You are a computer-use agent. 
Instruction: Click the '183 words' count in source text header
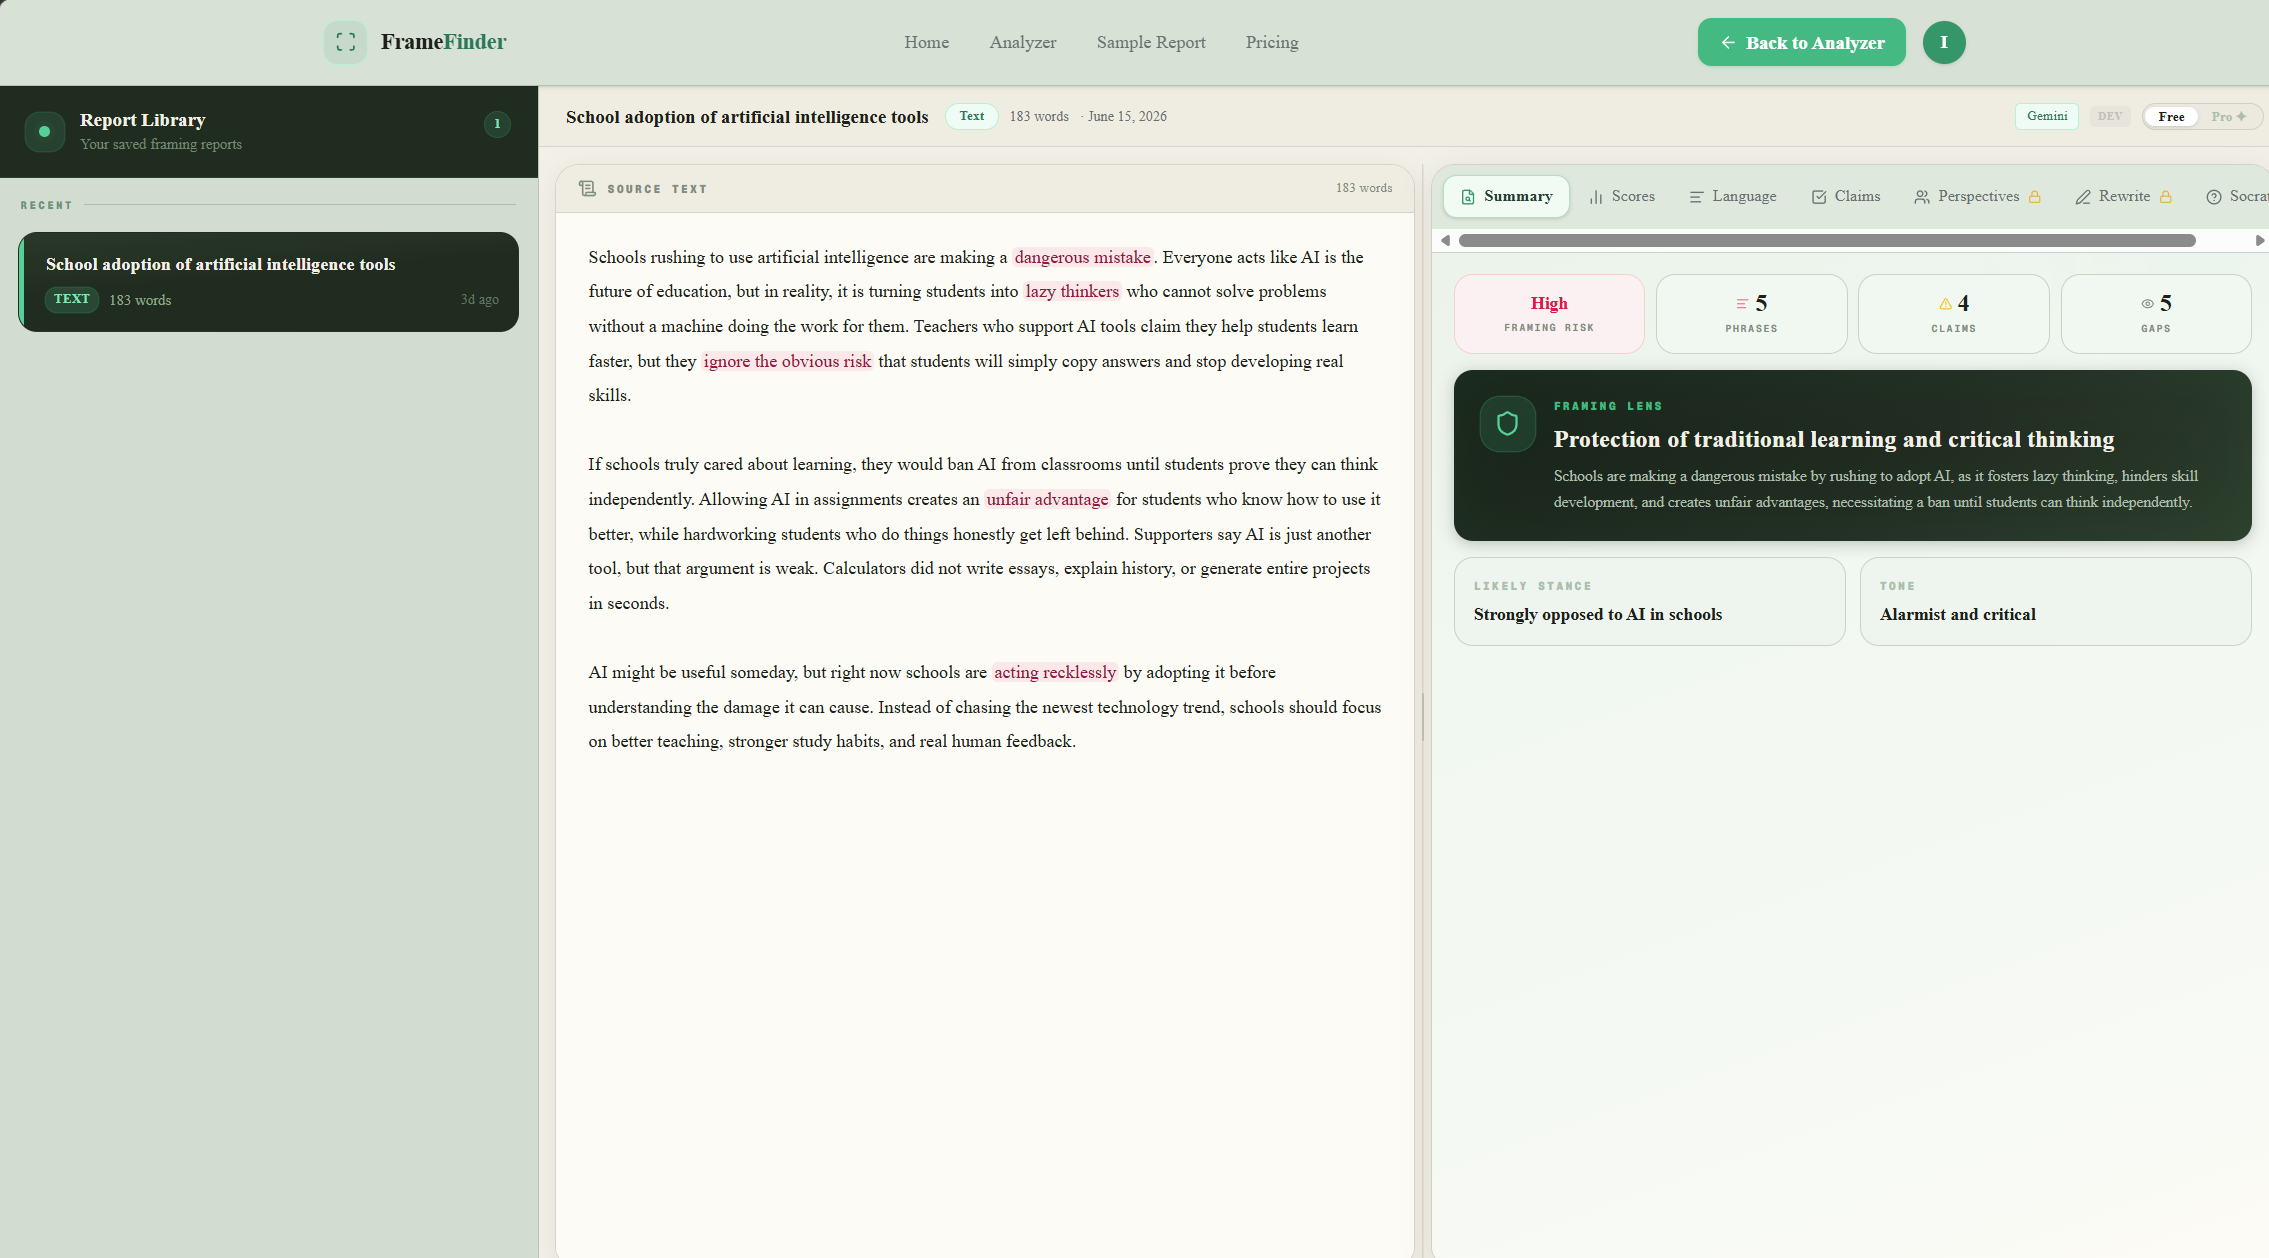tap(1363, 188)
